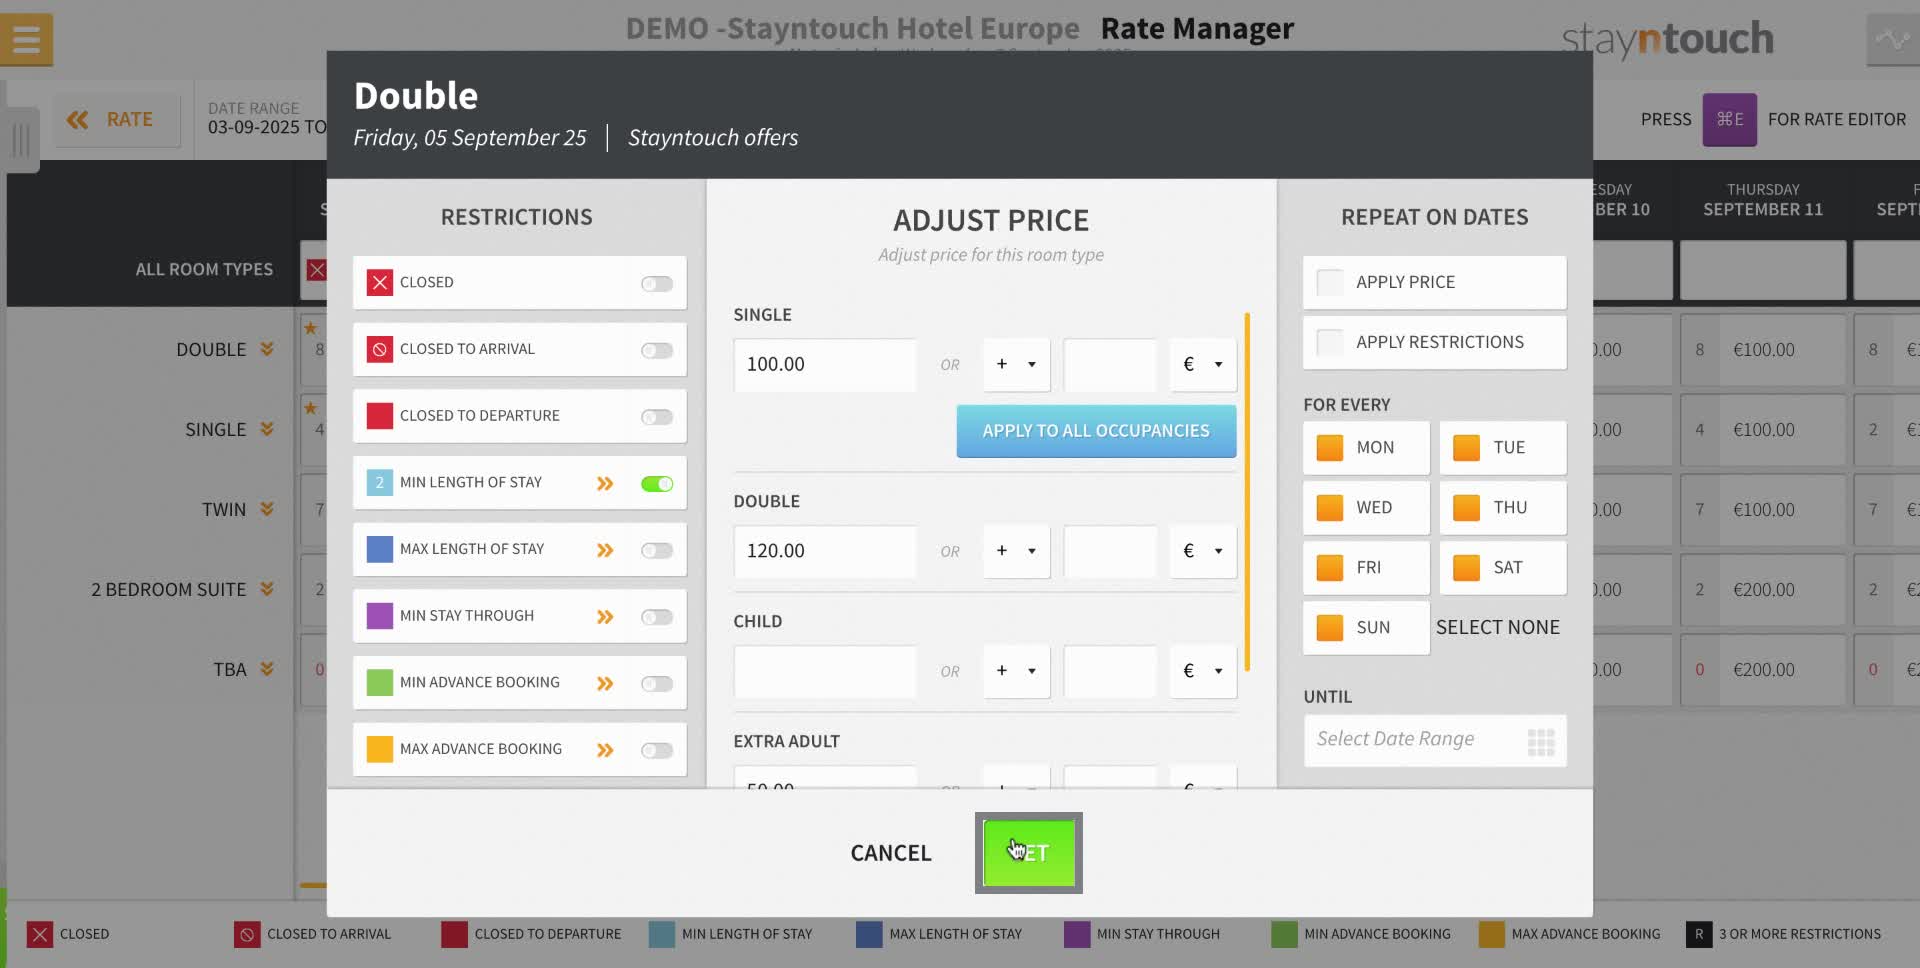Toggle the Closed restriction switch
This screenshot has width=1920, height=968.
pyautogui.click(x=657, y=284)
